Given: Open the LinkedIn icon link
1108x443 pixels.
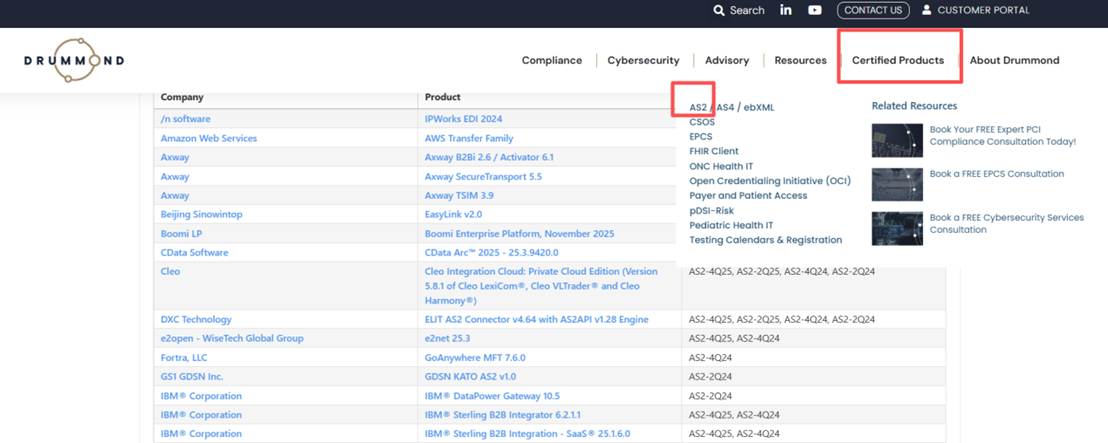Looking at the screenshot, I should pyautogui.click(x=786, y=10).
